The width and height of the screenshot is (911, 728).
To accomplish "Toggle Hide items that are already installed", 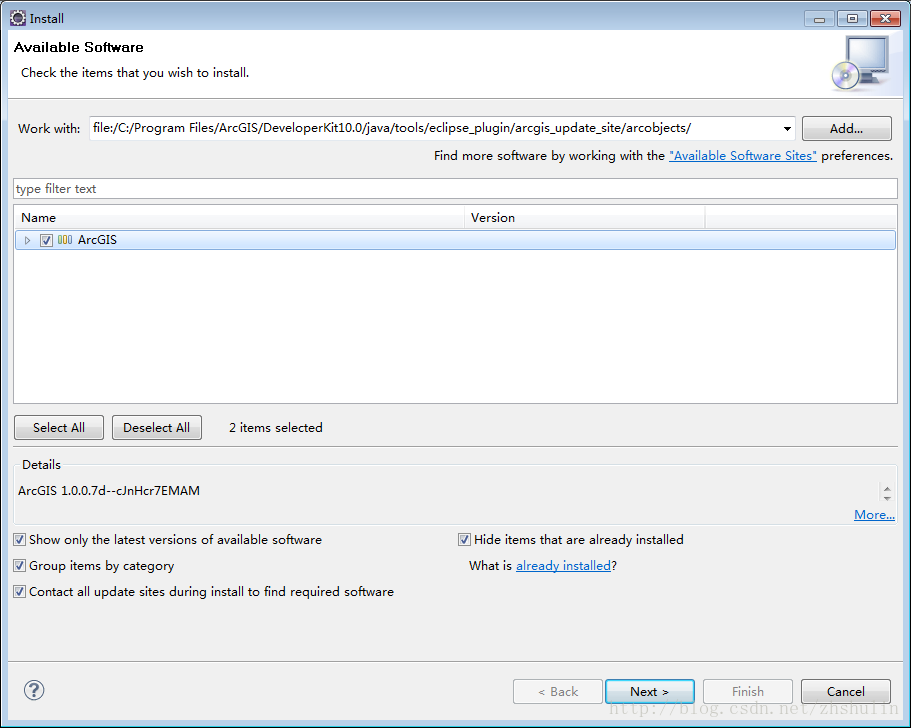I will pyautogui.click(x=464, y=540).
